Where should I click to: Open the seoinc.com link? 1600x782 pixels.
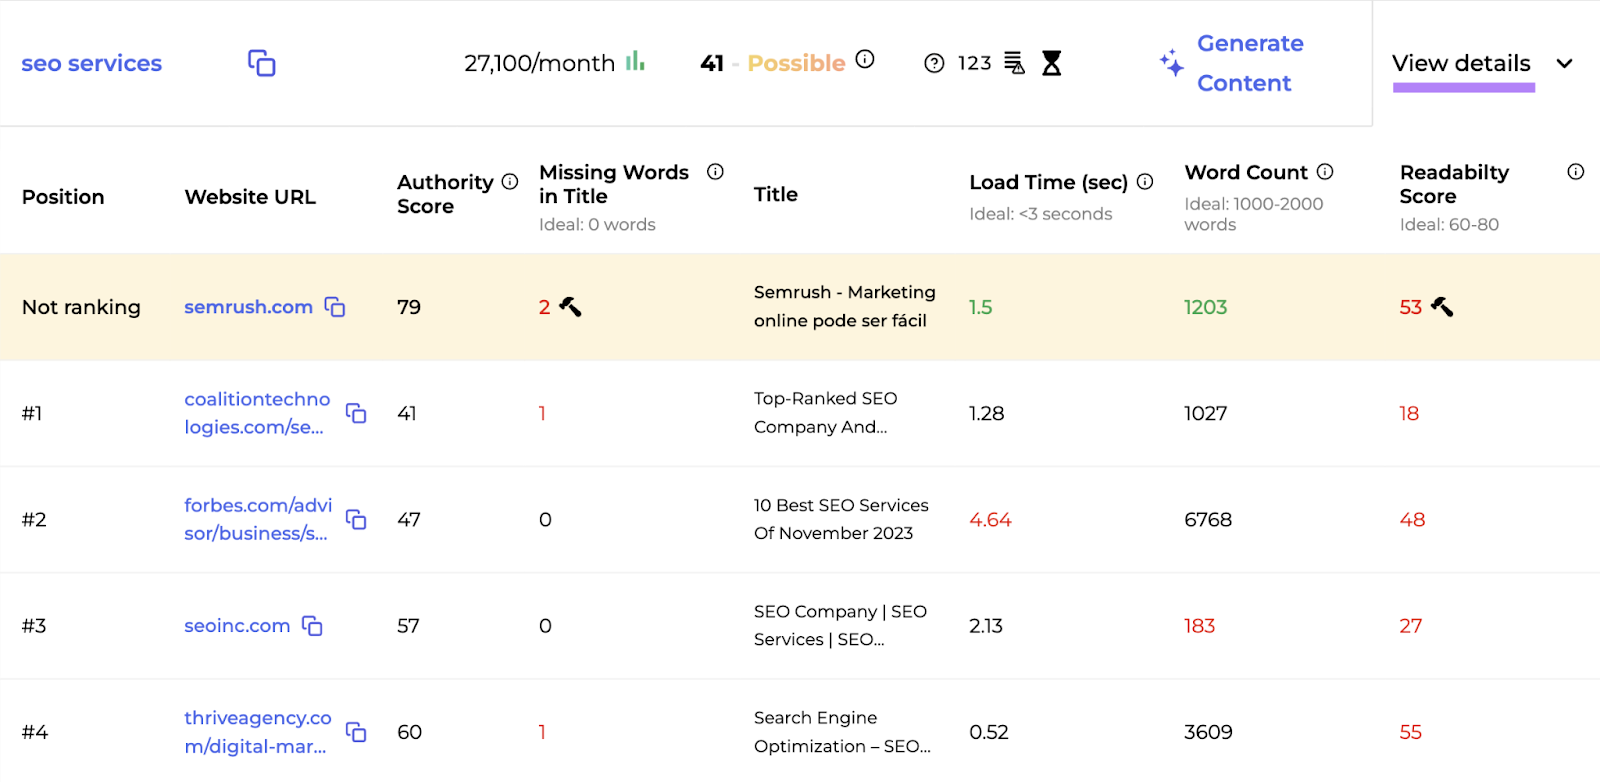pyautogui.click(x=237, y=626)
